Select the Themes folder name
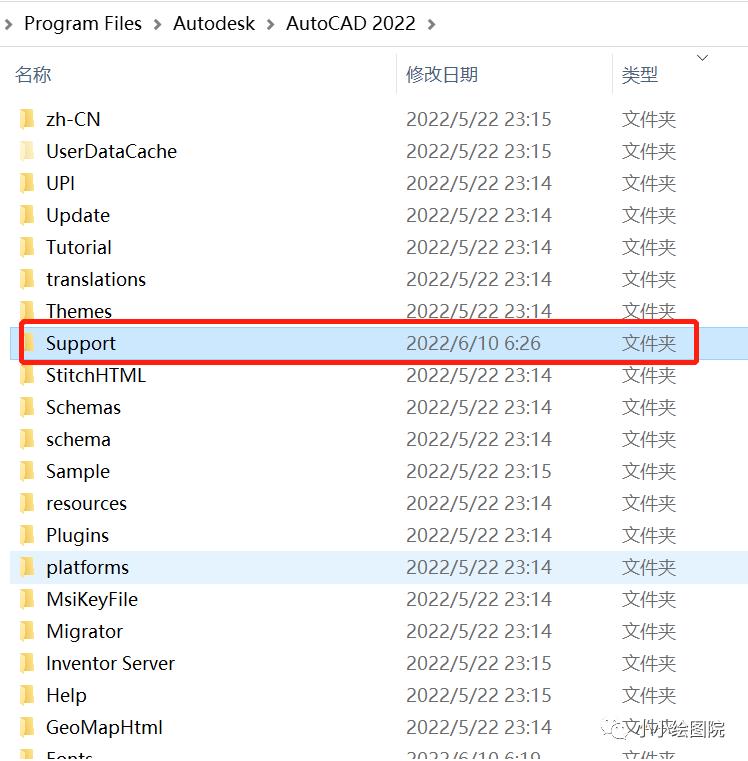This screenshot has height=761, width=748. [79, 311]
